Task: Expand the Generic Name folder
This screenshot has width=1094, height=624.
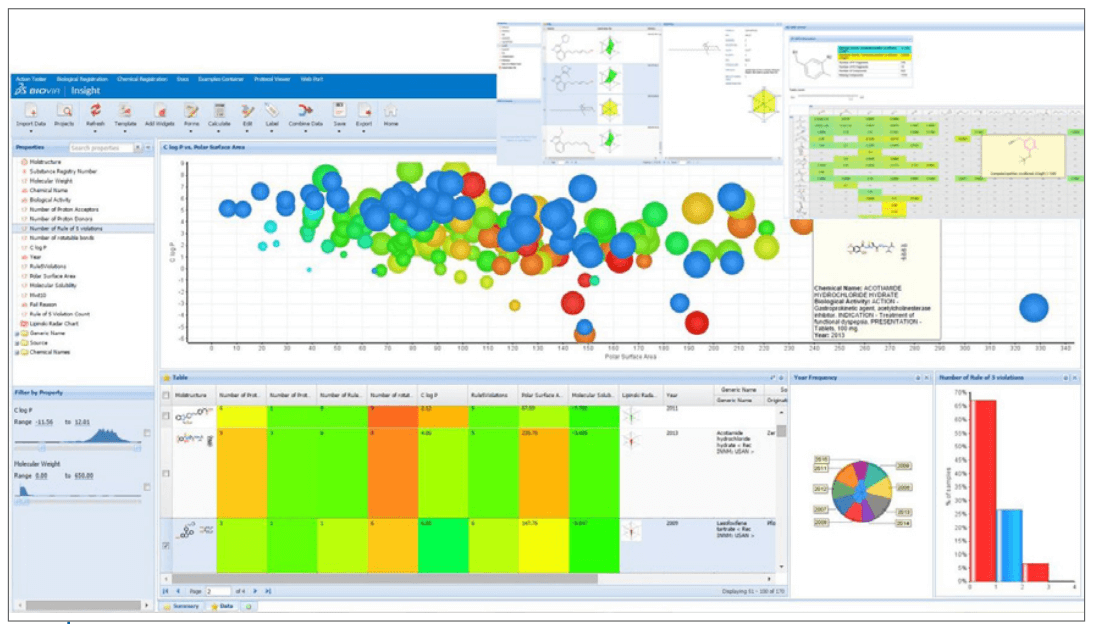Action: pyautogui.click(x=17, y=334)
